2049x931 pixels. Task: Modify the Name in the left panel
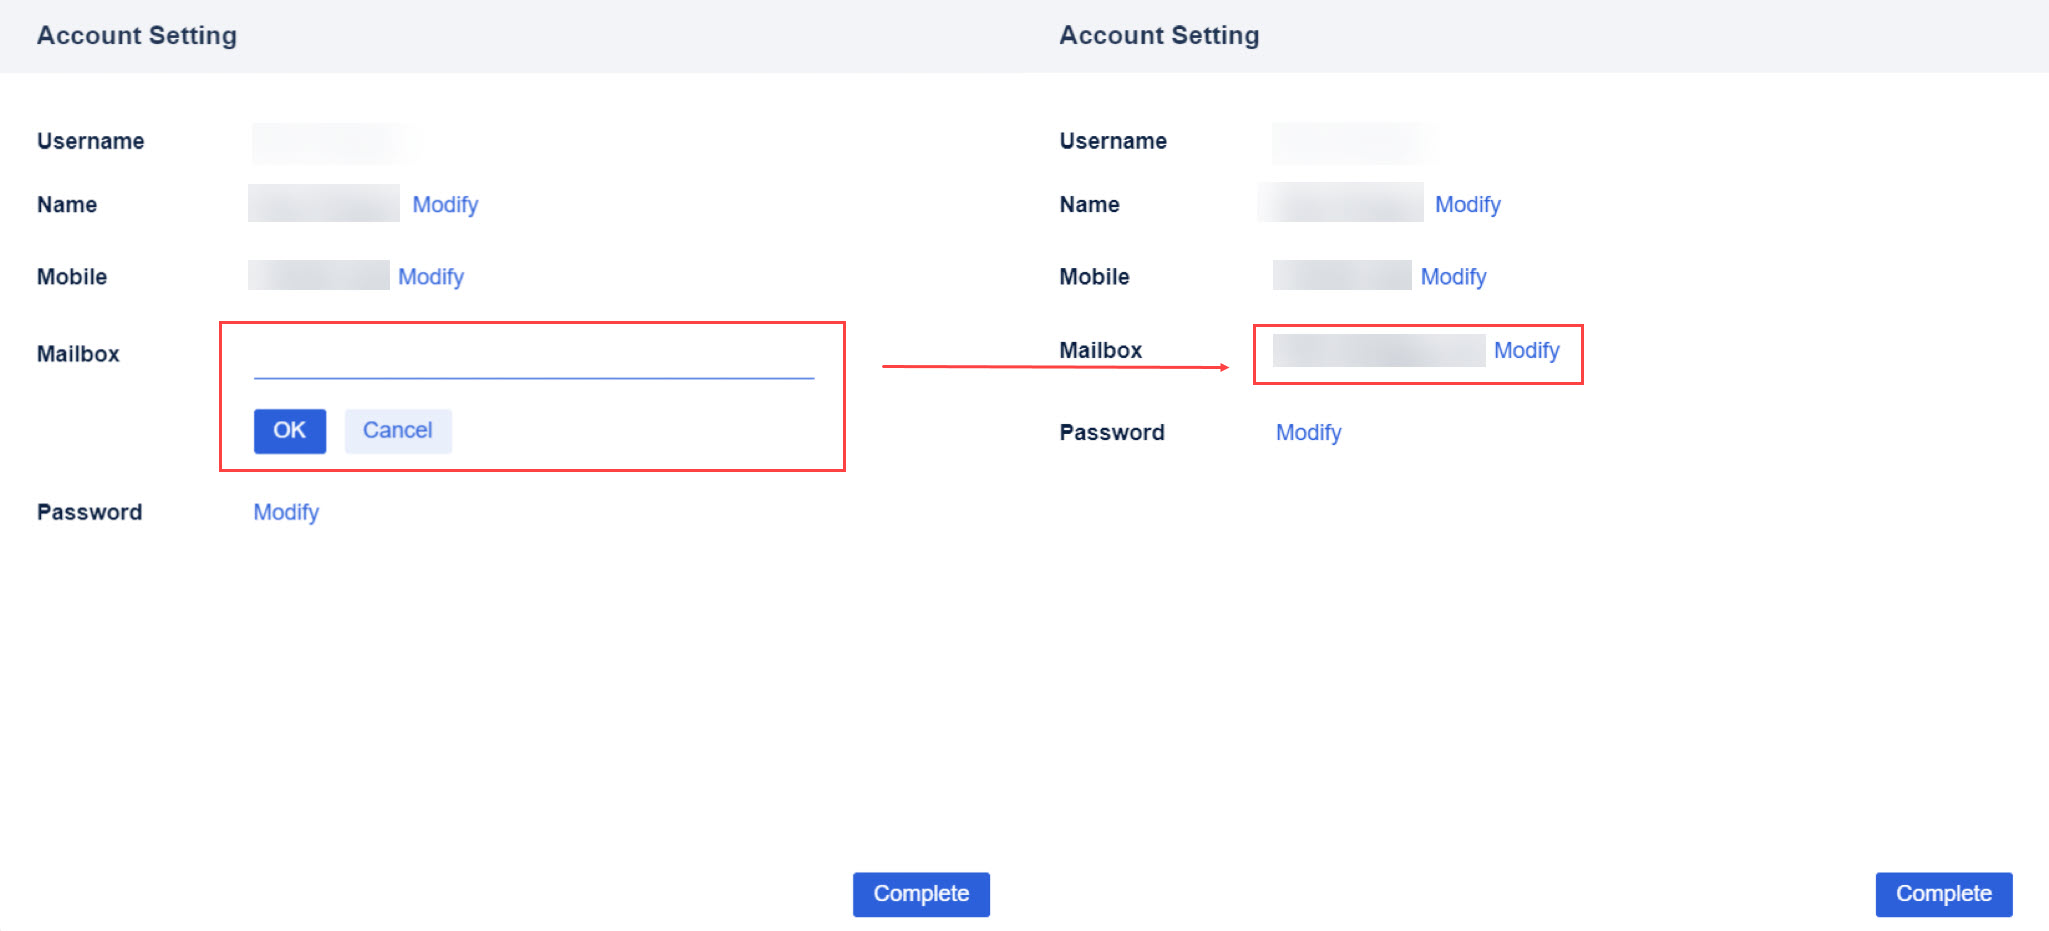pos(445,204)
